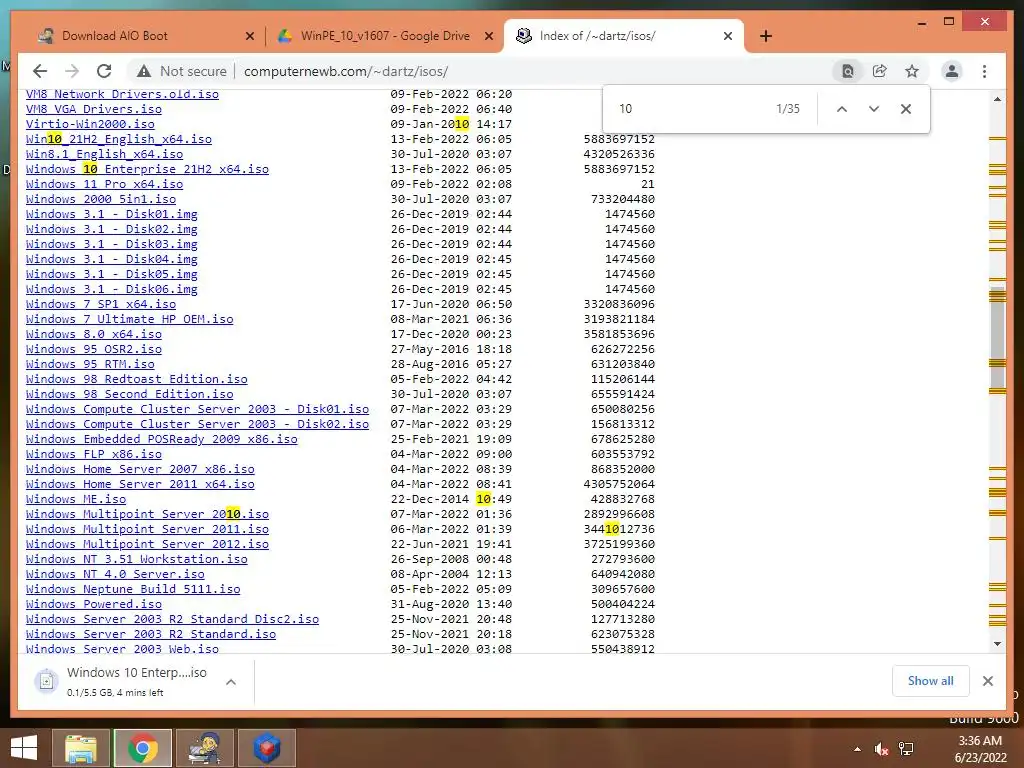Reload the current page
The width and height of the screenshot is (1024, 768).
[x=104, y=71]
